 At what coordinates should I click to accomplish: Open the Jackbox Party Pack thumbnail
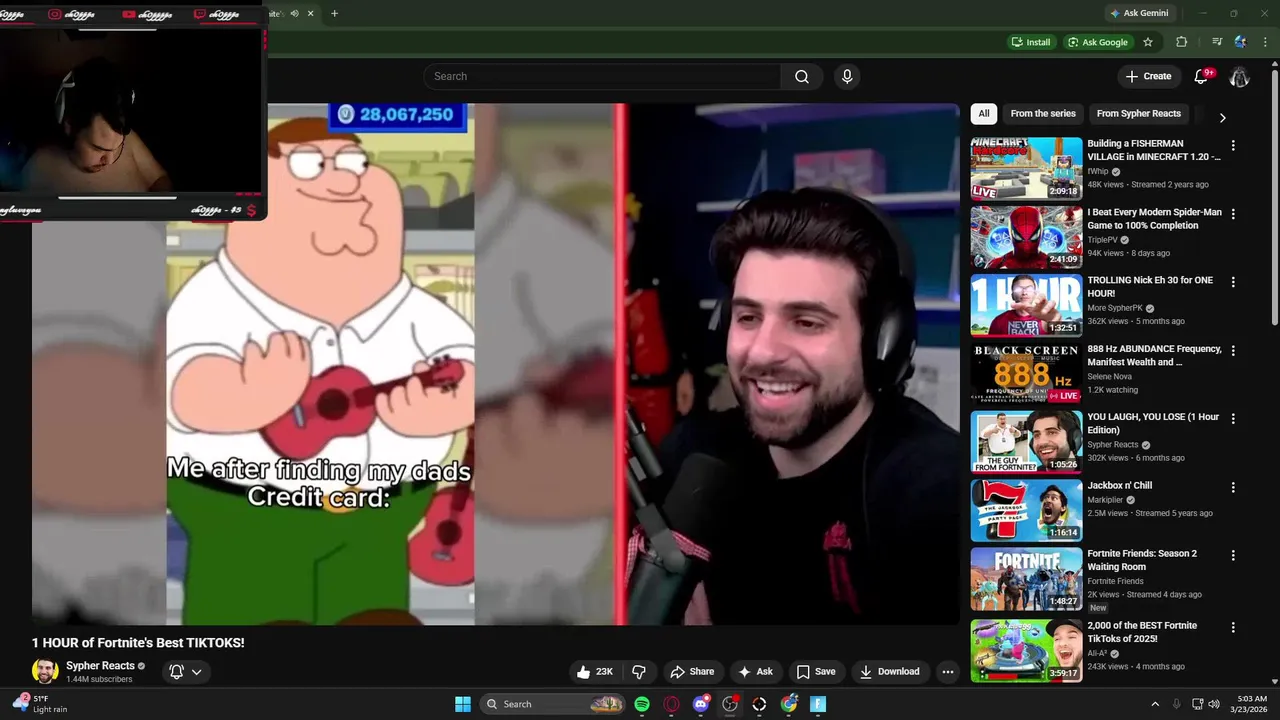tap(1026, 510)
